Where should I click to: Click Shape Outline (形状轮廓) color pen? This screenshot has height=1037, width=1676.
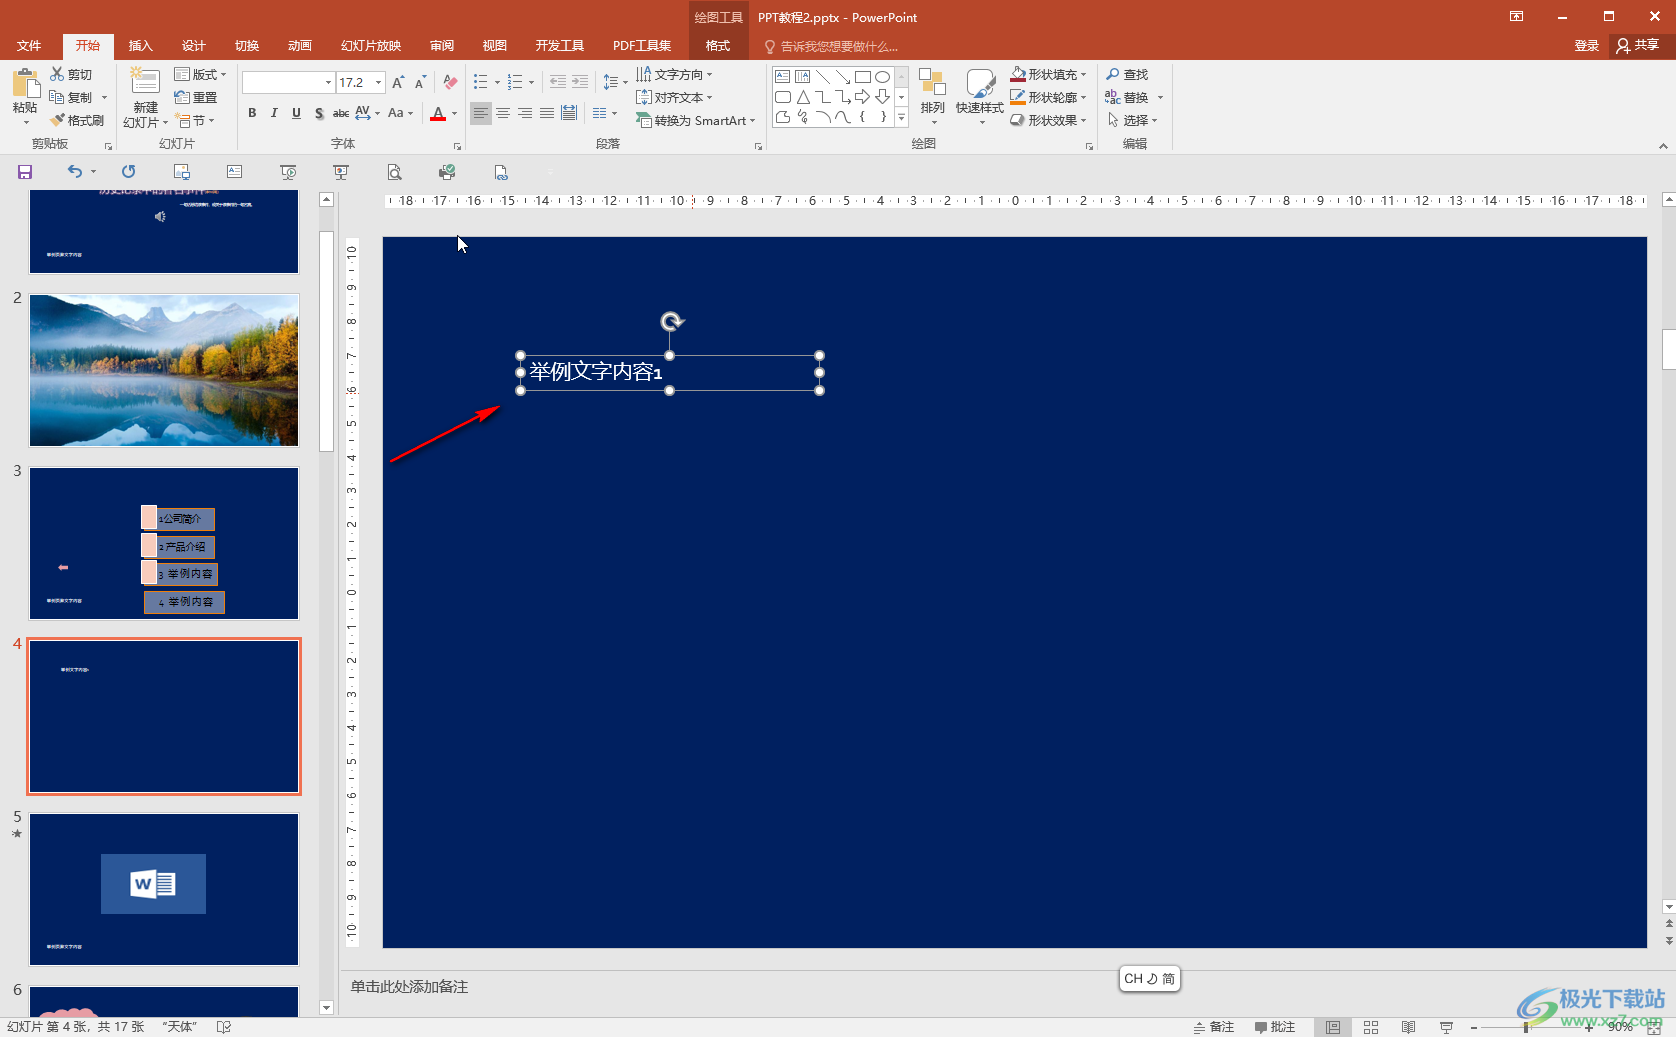click(x=1018, y=97)
